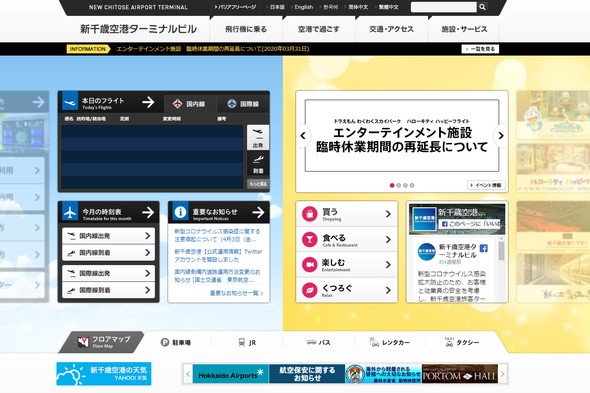The height and width of the screenshot is (393, 590).
Task: Switch language to English
Action: [x=303, y=7]
